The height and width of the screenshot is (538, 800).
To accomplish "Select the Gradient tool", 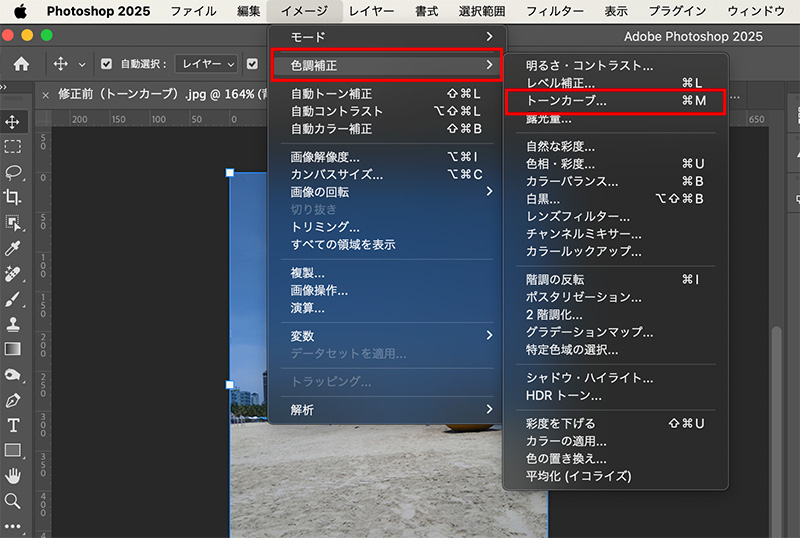I will [12, 349].
